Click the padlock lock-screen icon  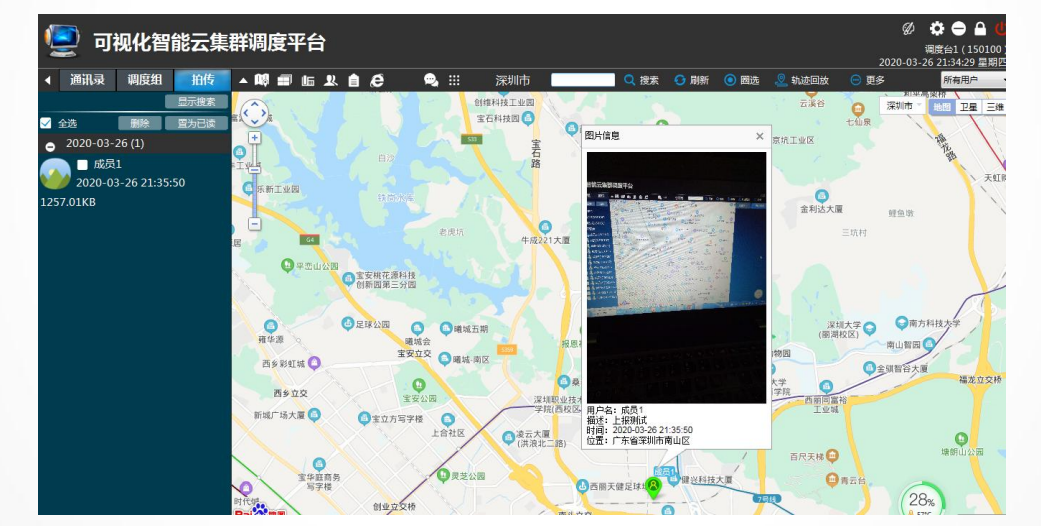click(x=980, y=28)
